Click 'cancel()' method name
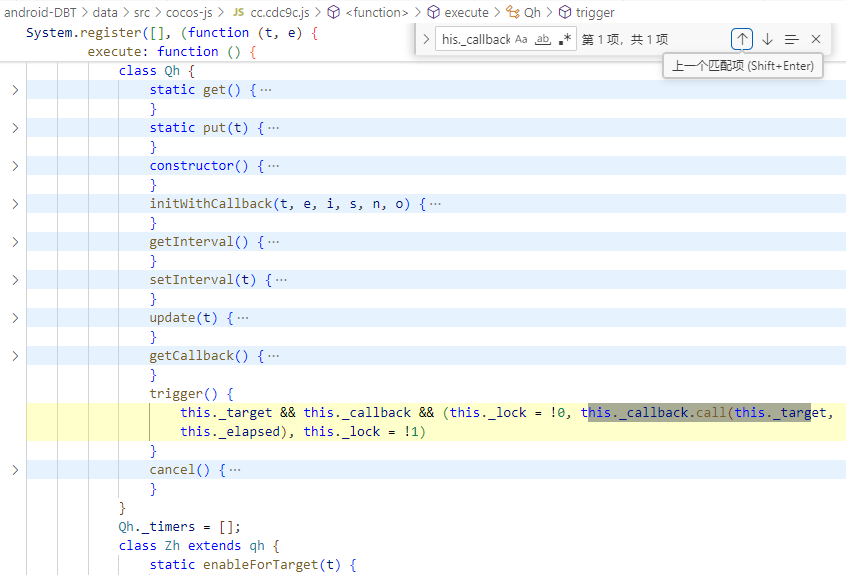Screen dimensions: 846x575 (x=180, y=470)
